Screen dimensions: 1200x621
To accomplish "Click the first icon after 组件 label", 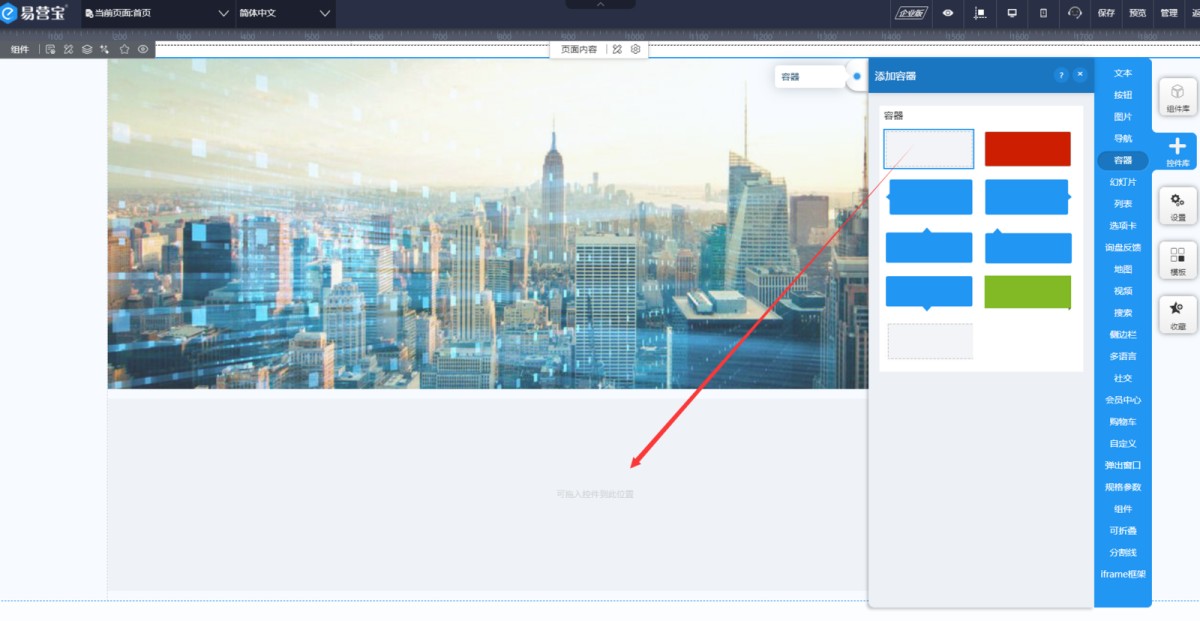I will (x=50, y=49).
